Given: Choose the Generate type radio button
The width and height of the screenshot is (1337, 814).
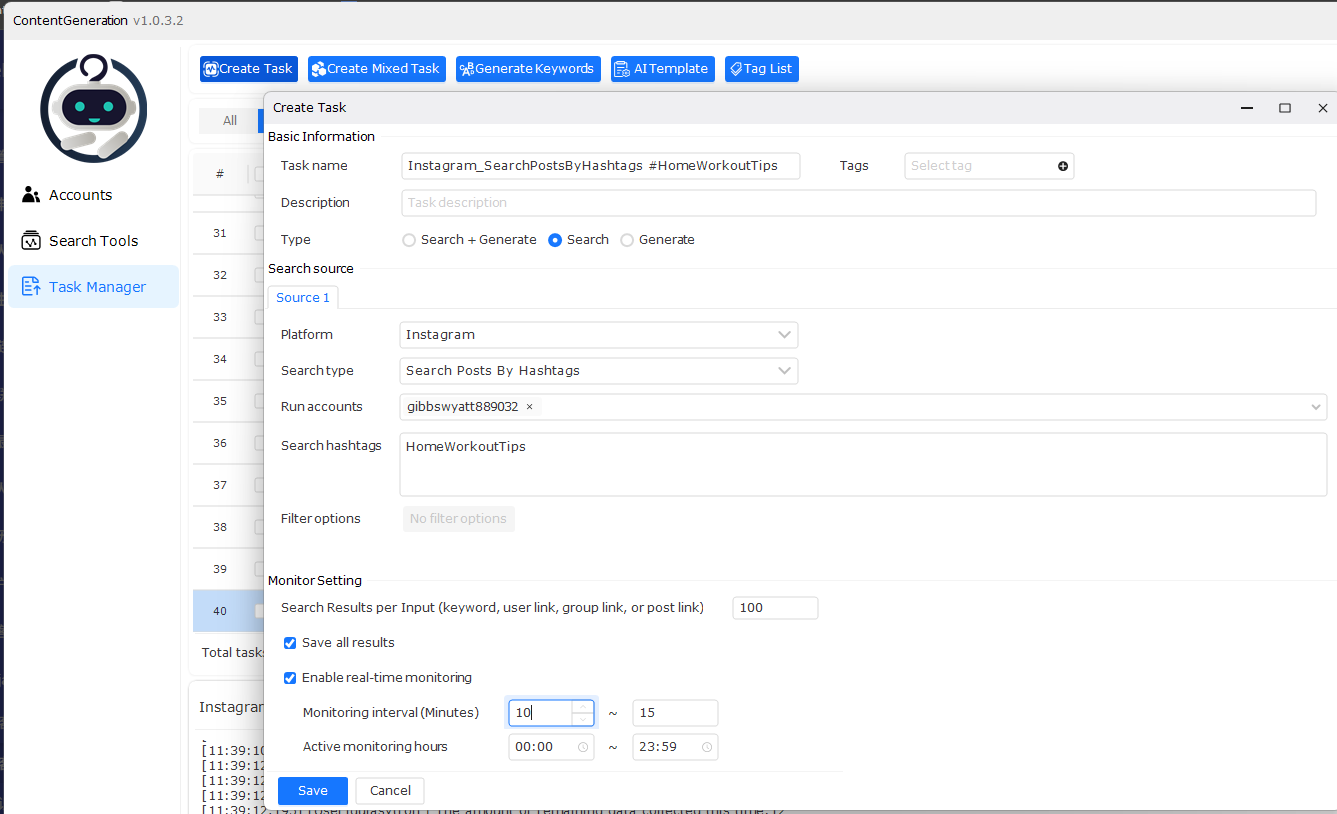Looking at the screenshot, I should 627,240.
